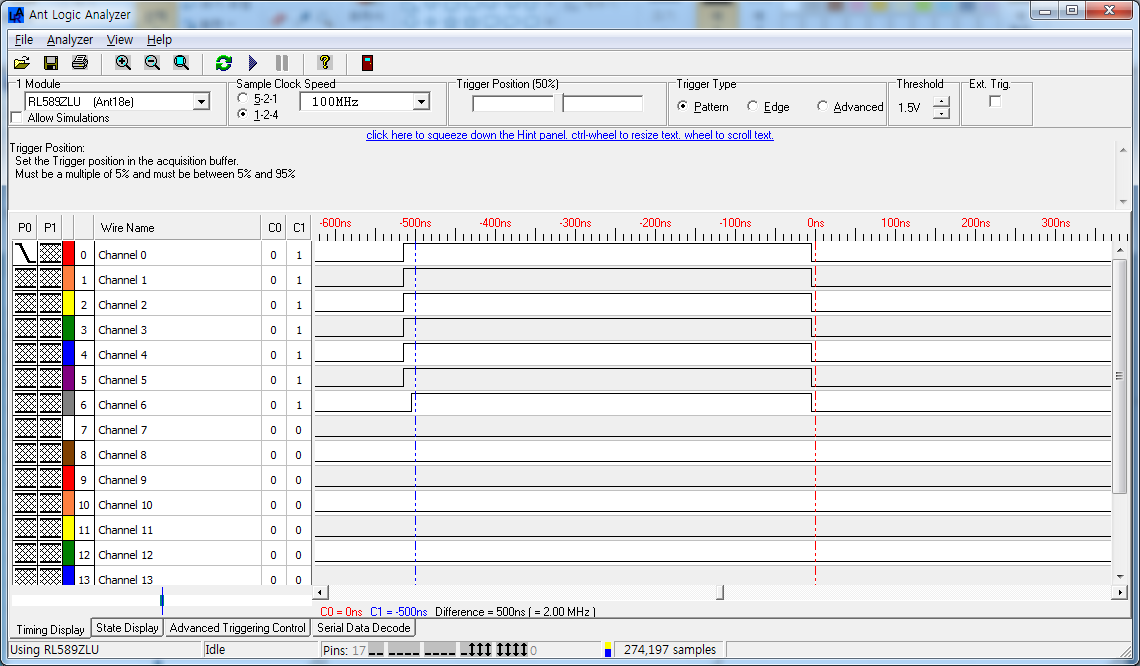Image resolution: width=1140 pixels, height=666 pixels.
Task: Click the open file folder icon
Action: (21, 63)
